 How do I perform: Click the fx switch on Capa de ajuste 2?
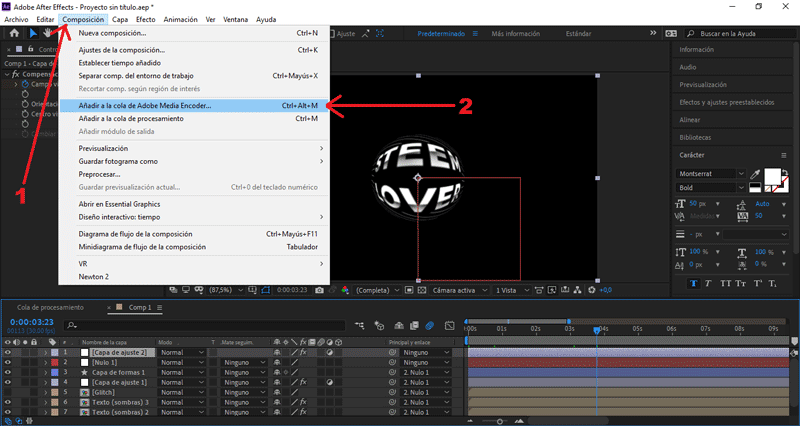[303, 353]
